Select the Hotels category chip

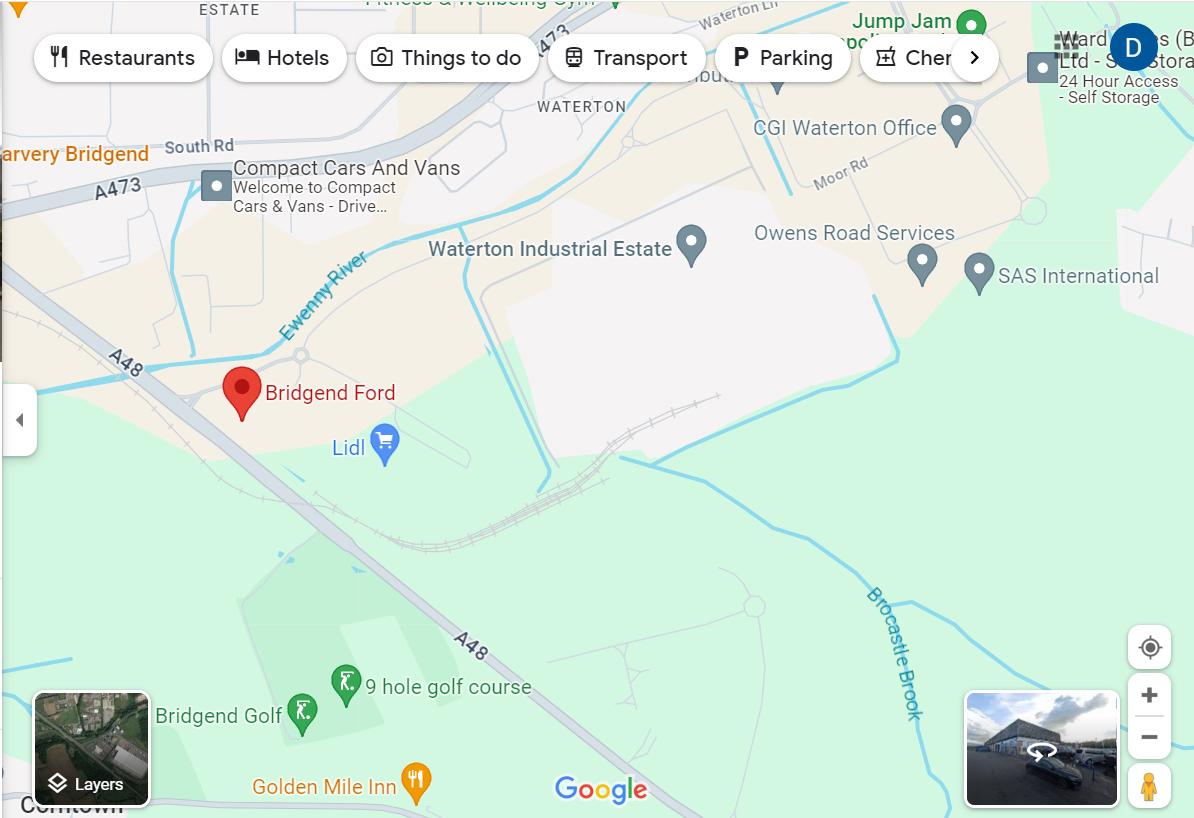[x=283, y=58]
